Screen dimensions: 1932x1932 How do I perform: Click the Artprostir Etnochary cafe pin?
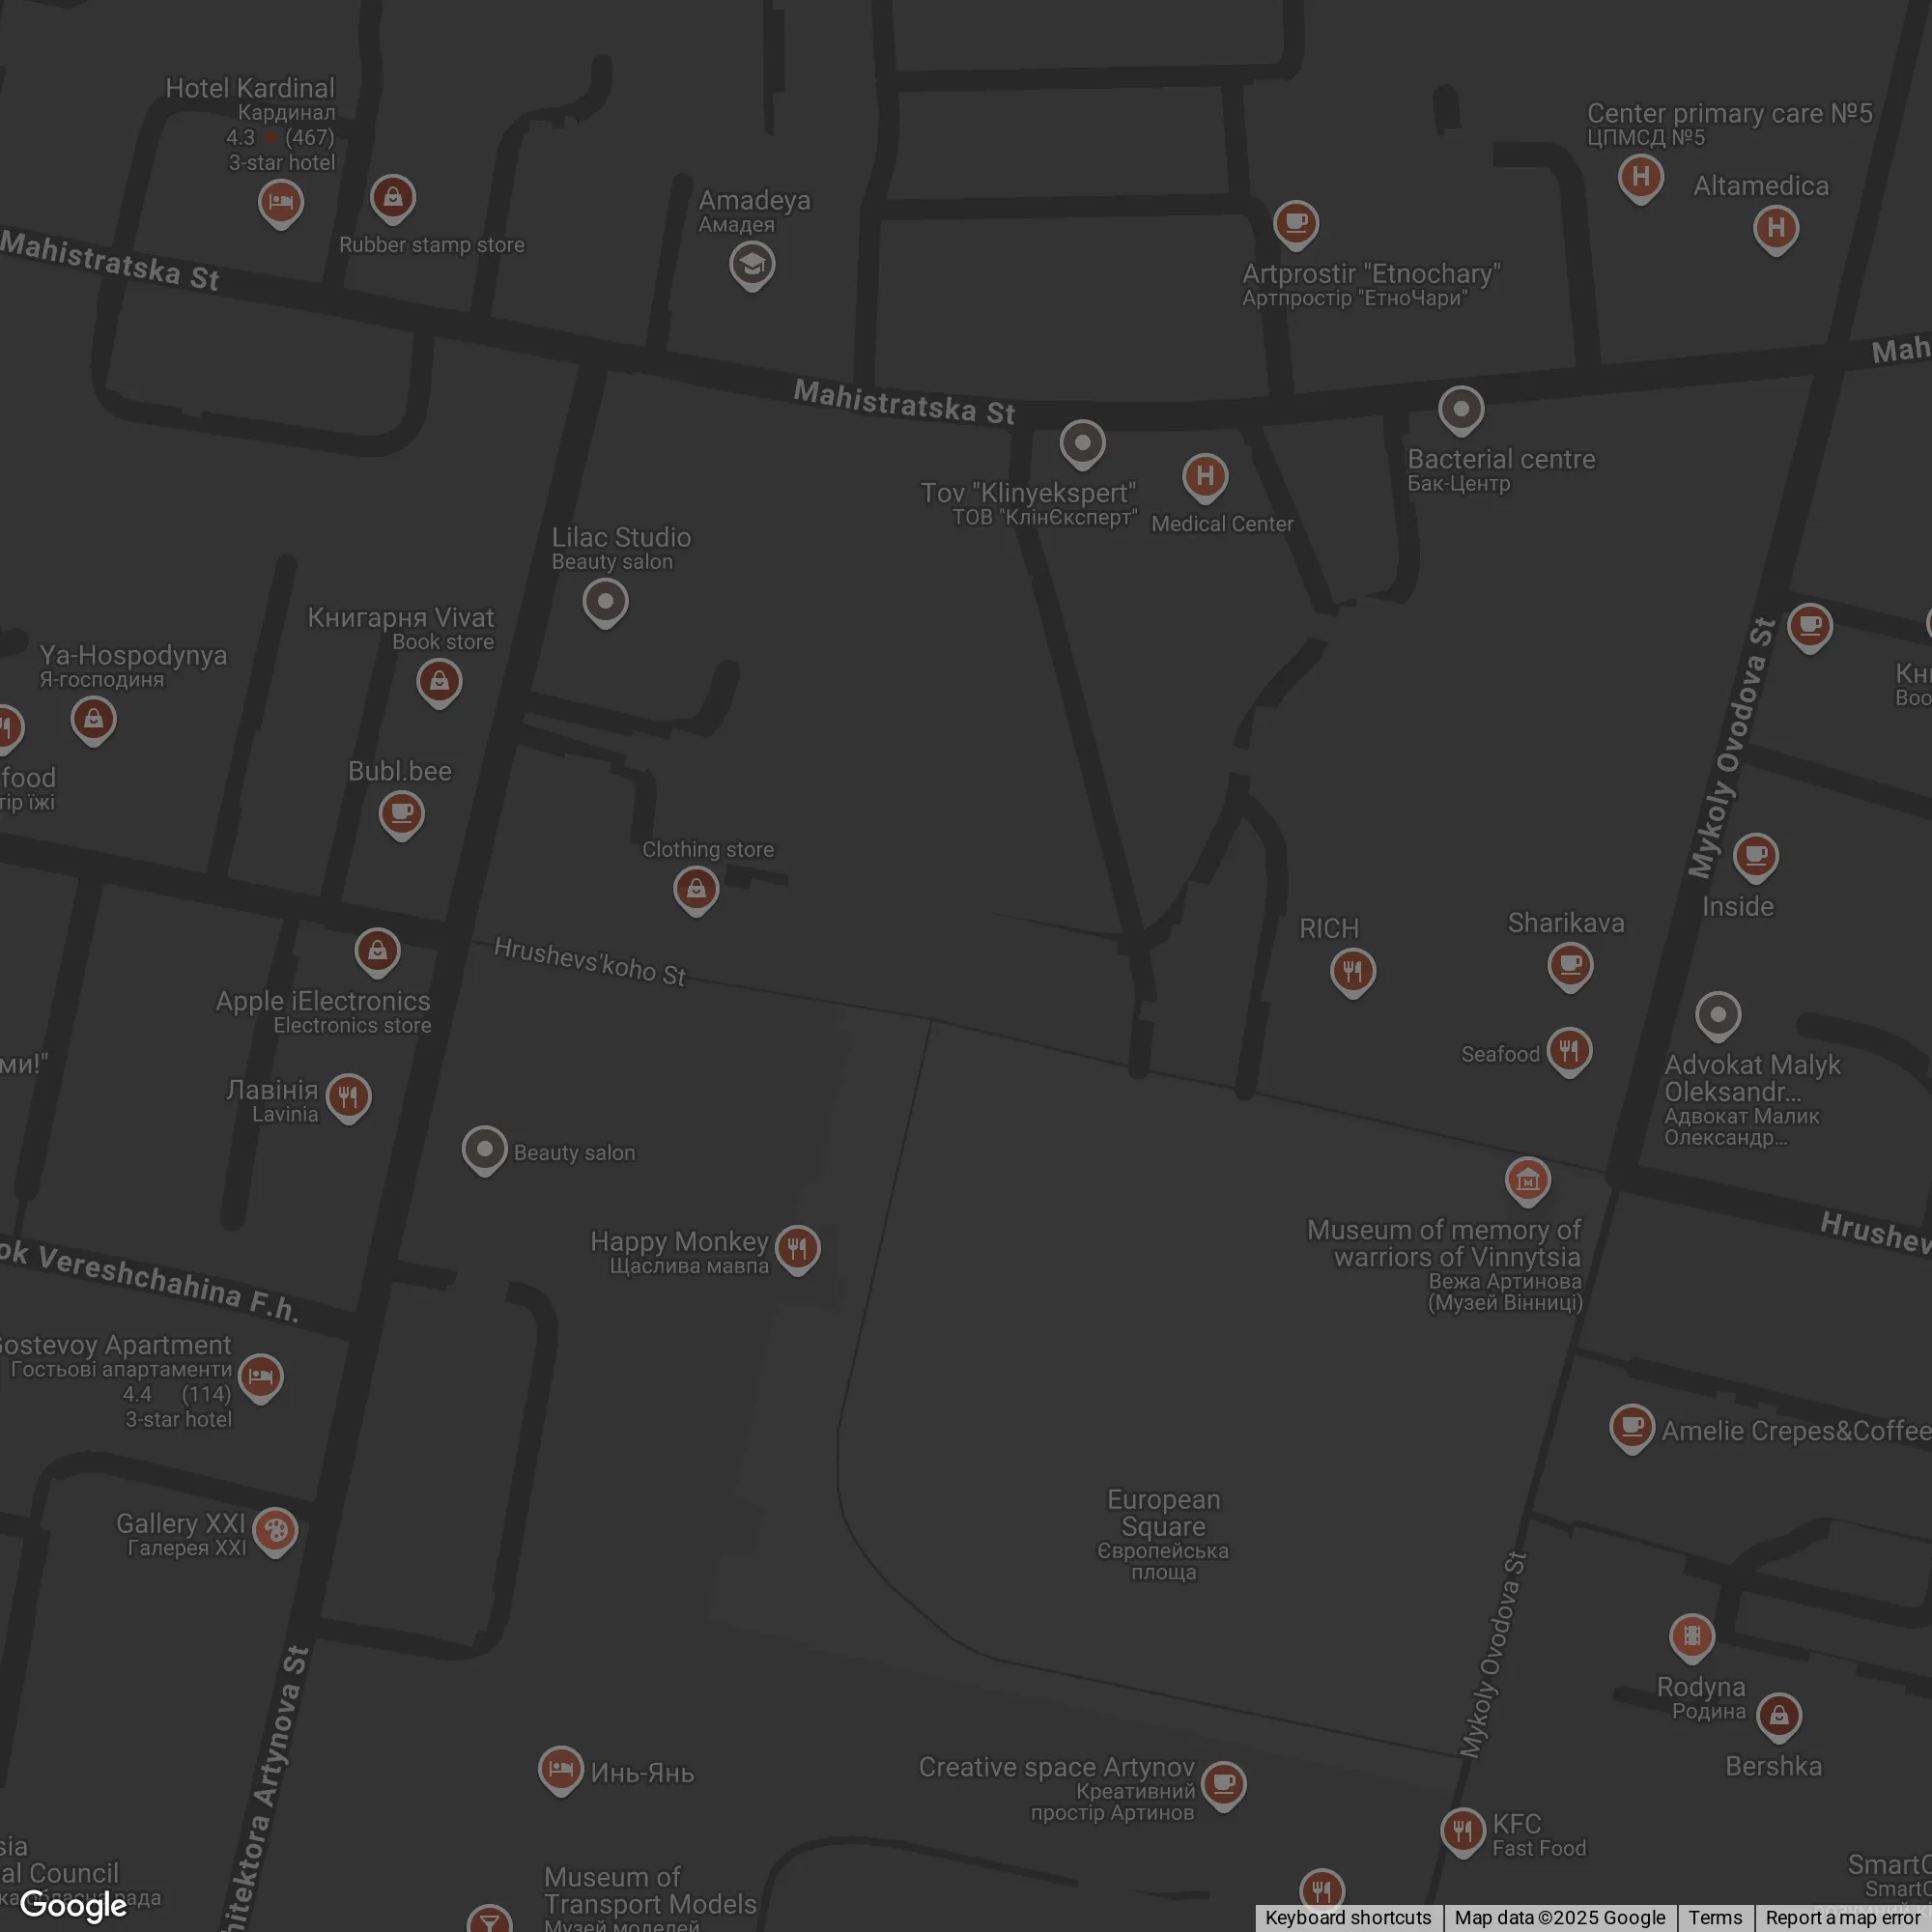point(1296,224)
